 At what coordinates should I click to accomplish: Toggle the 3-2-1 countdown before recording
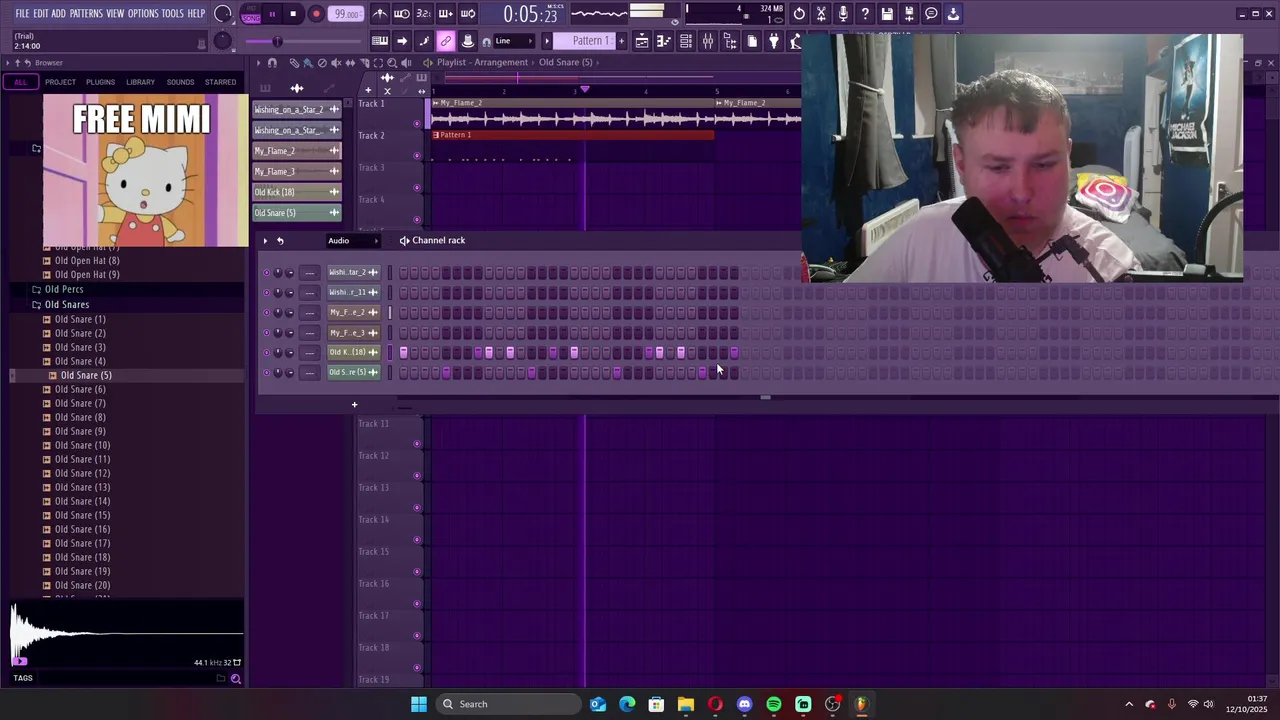424,14
